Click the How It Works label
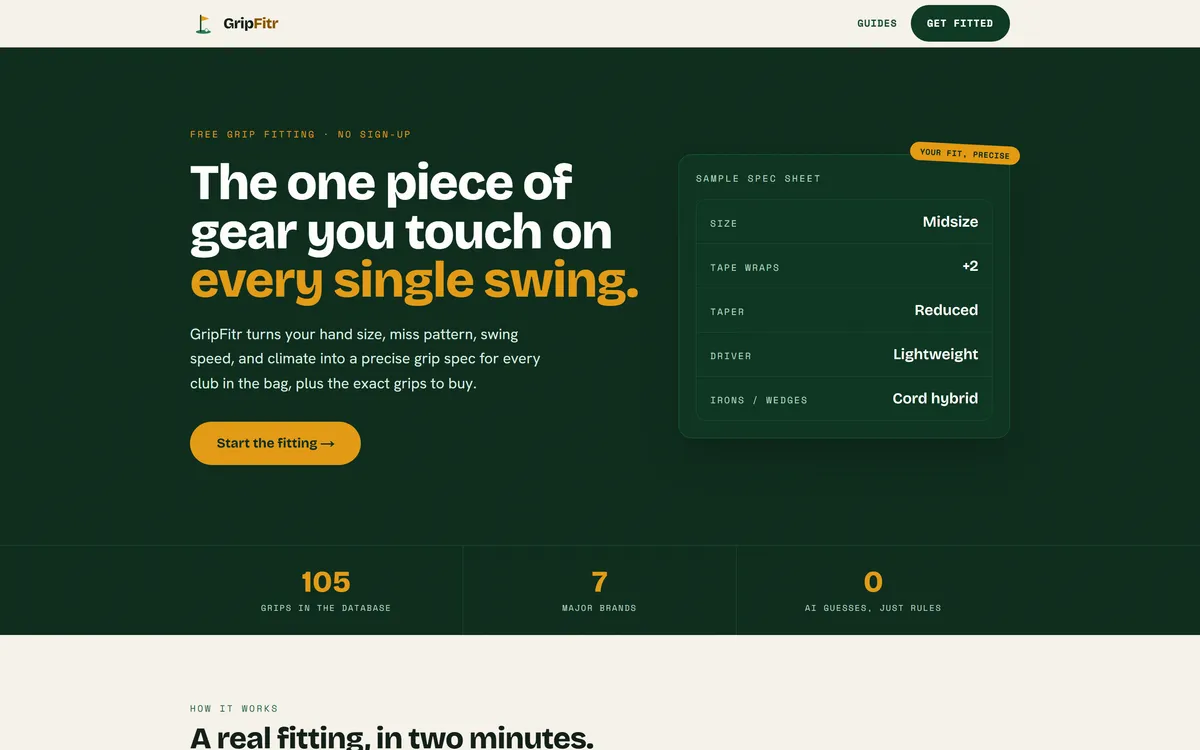Image resolution: width=1200 pixels, height=750 pixels. pos(234,708)
